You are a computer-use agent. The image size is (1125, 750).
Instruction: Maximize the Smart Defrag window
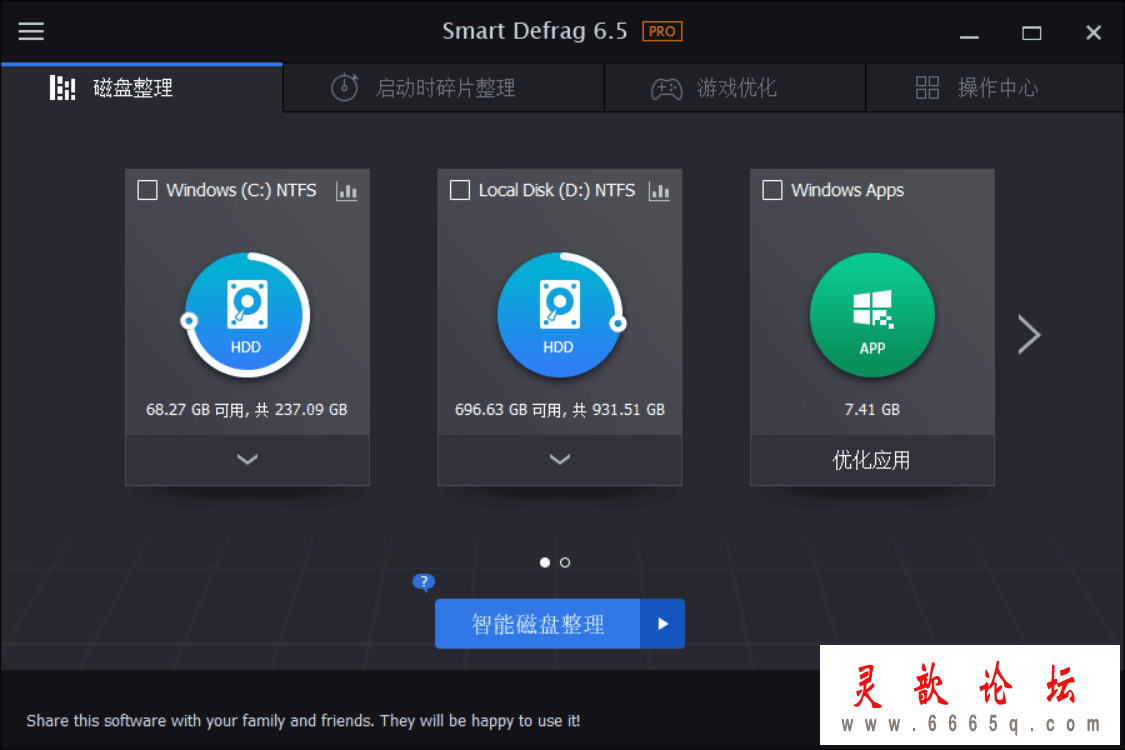pos(1032,33)
